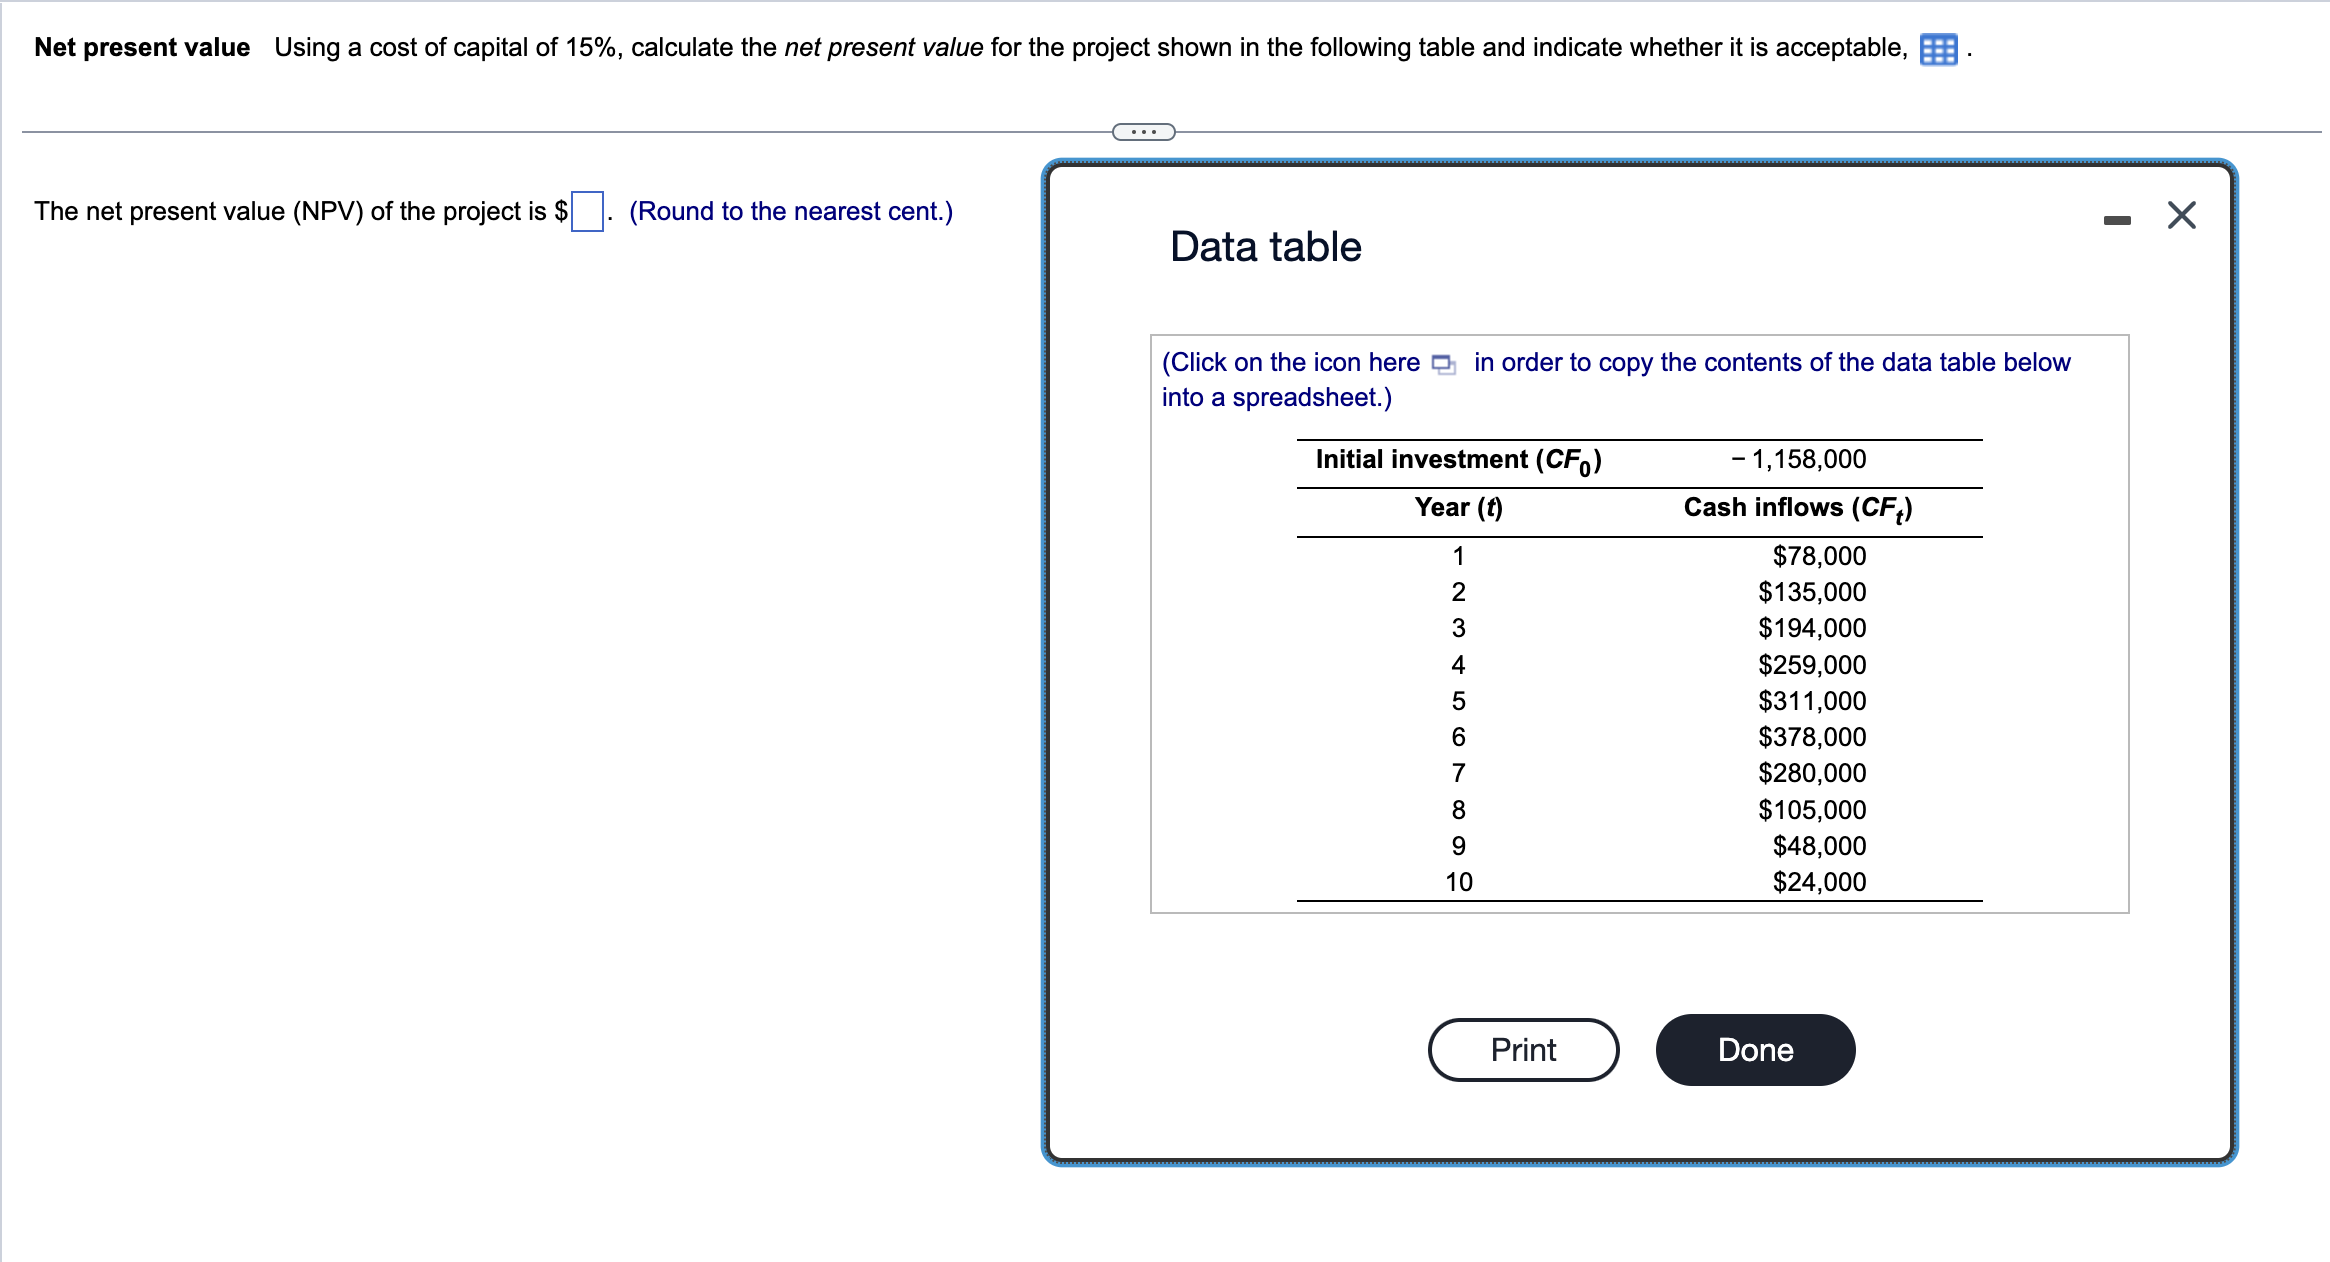Collapse the question area via ellipsis pill
This screenshot has height=1262, width=2330.
pyautogui.click(x=1143, y=130)
